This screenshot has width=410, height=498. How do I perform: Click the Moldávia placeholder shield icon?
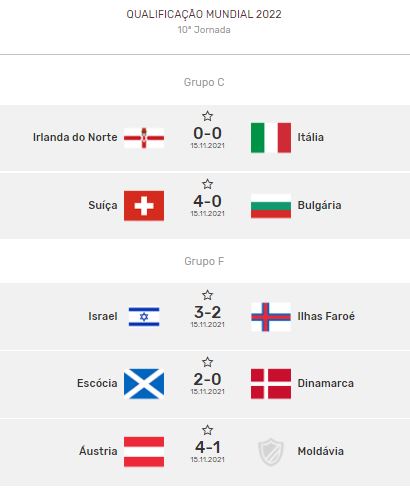click(271, 452)
